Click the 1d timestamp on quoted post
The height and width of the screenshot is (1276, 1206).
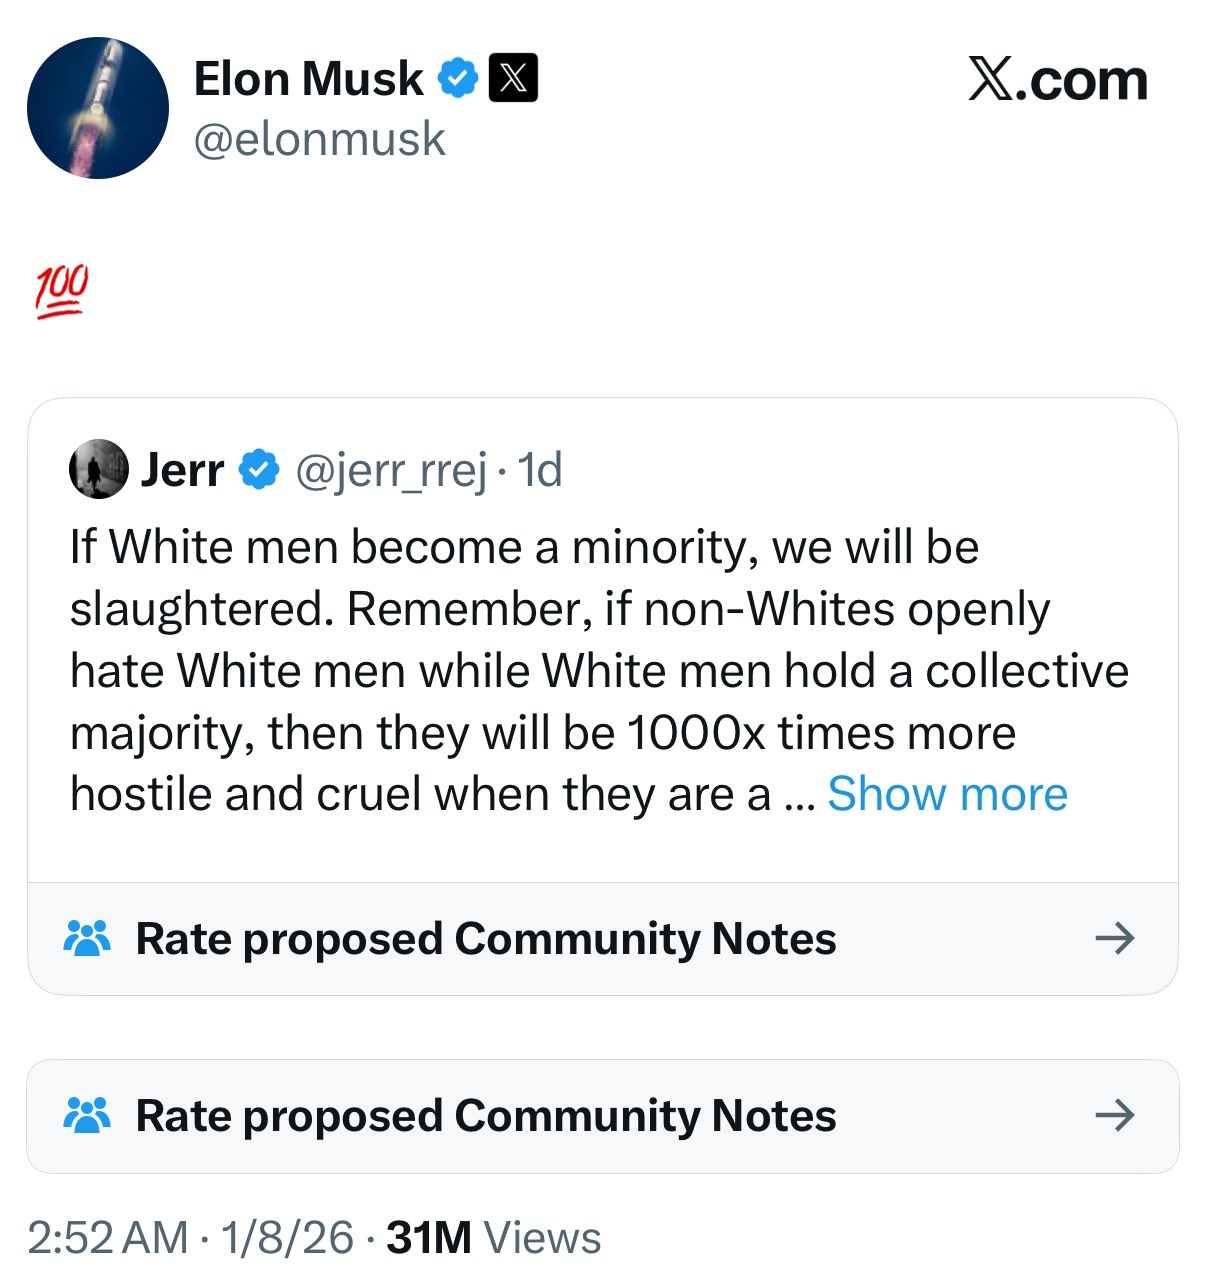(x=540, y=469)
